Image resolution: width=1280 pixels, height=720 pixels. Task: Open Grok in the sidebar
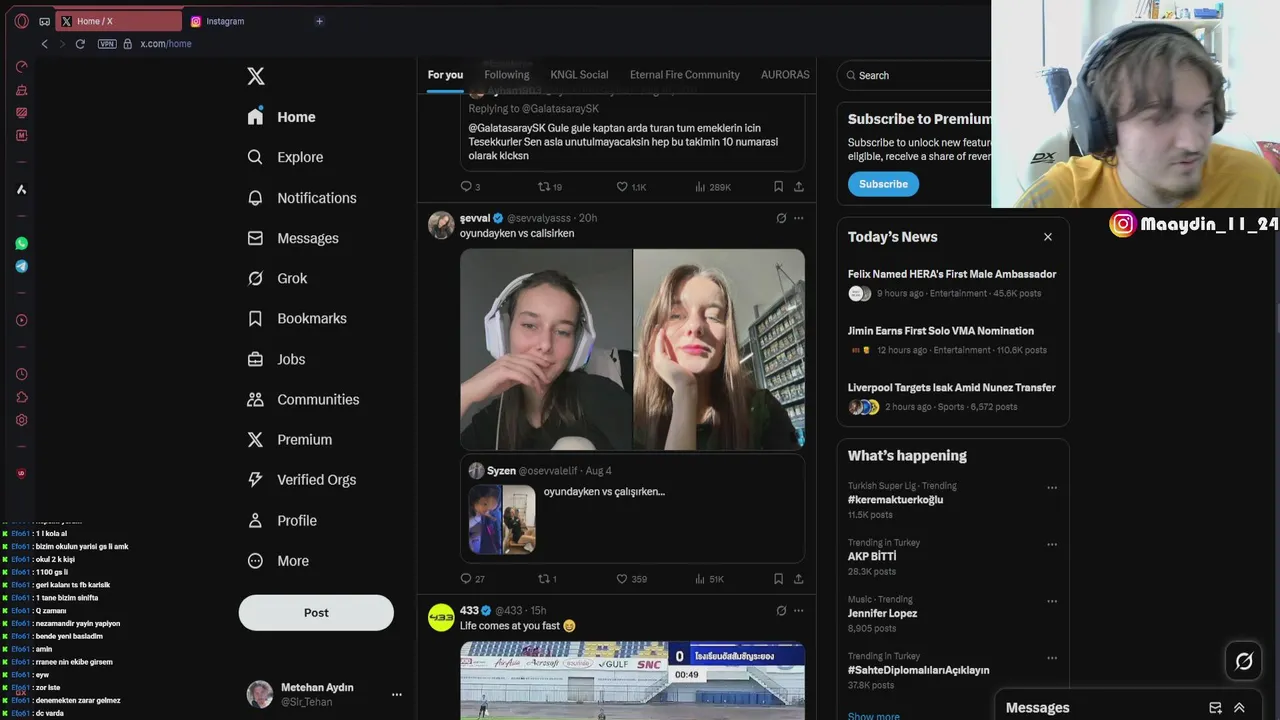click(278, 278)
